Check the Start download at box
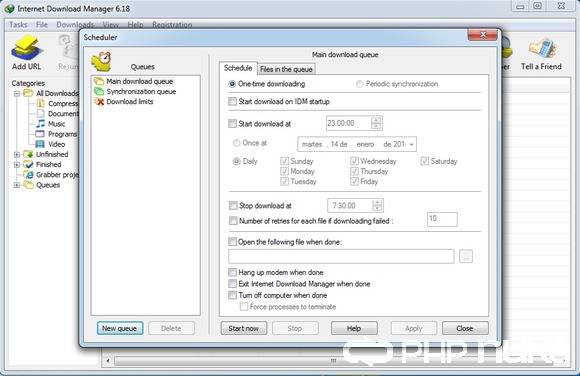Viewport: 580px width, 376px height. point(232,124)
